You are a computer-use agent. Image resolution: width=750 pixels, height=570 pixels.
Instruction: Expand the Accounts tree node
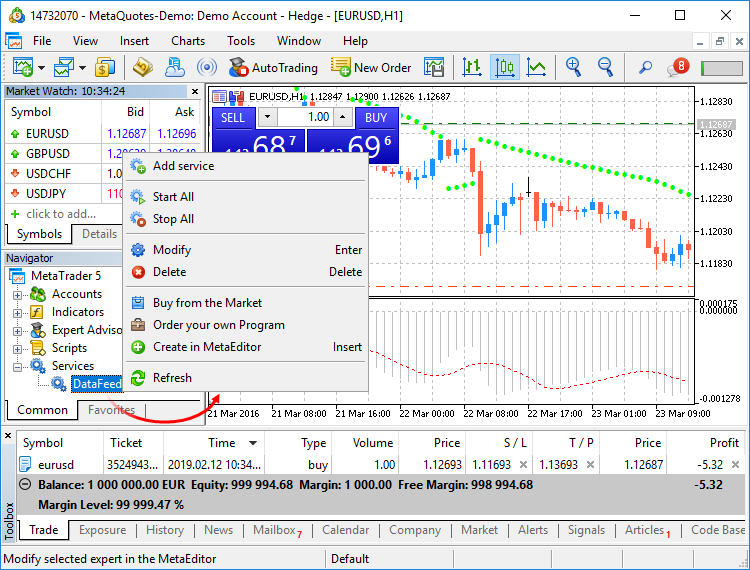17,294
